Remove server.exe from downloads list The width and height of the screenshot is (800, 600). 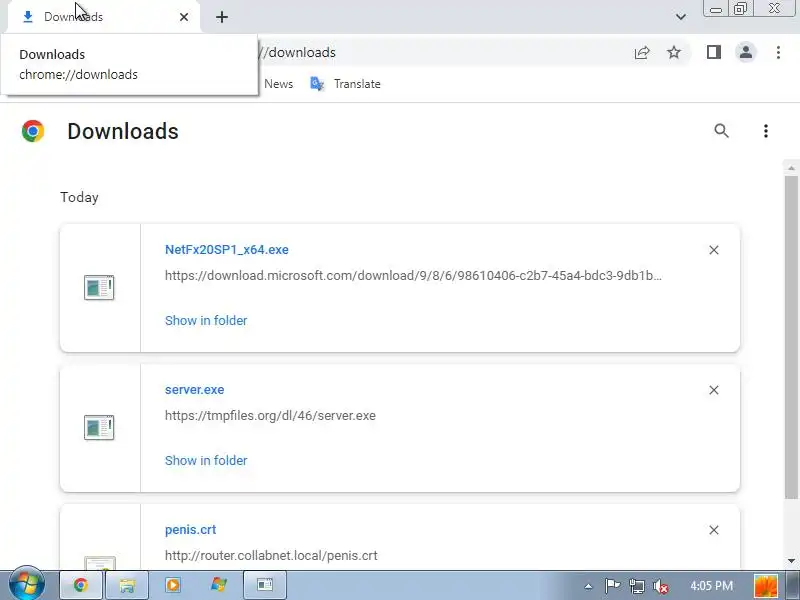714,390
